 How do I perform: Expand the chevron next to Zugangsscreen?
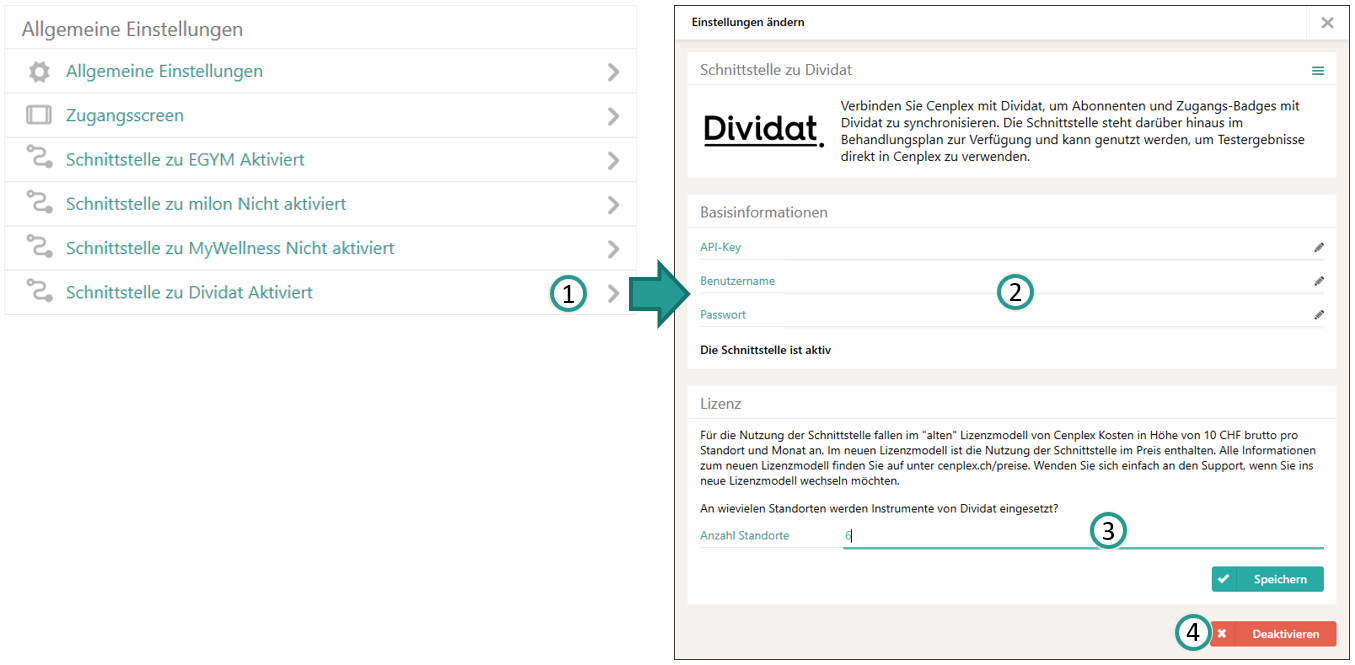614,115
